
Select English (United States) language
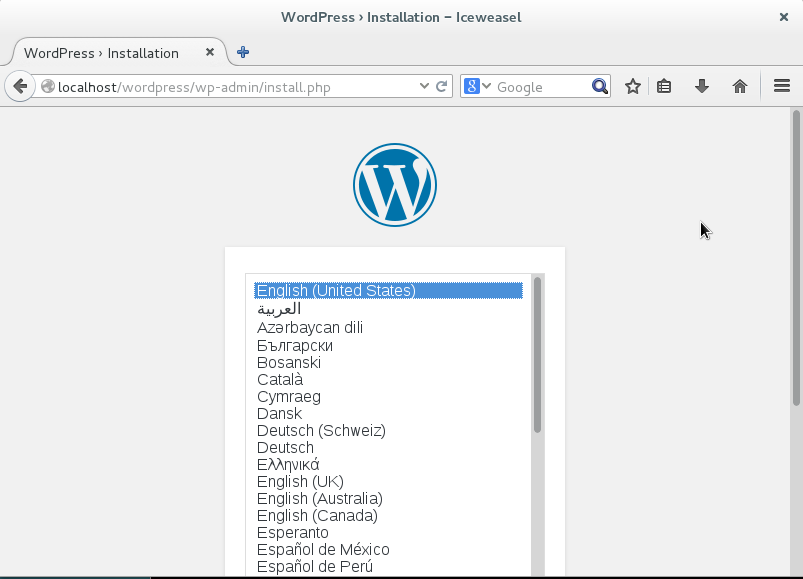(x=389, y=290)
